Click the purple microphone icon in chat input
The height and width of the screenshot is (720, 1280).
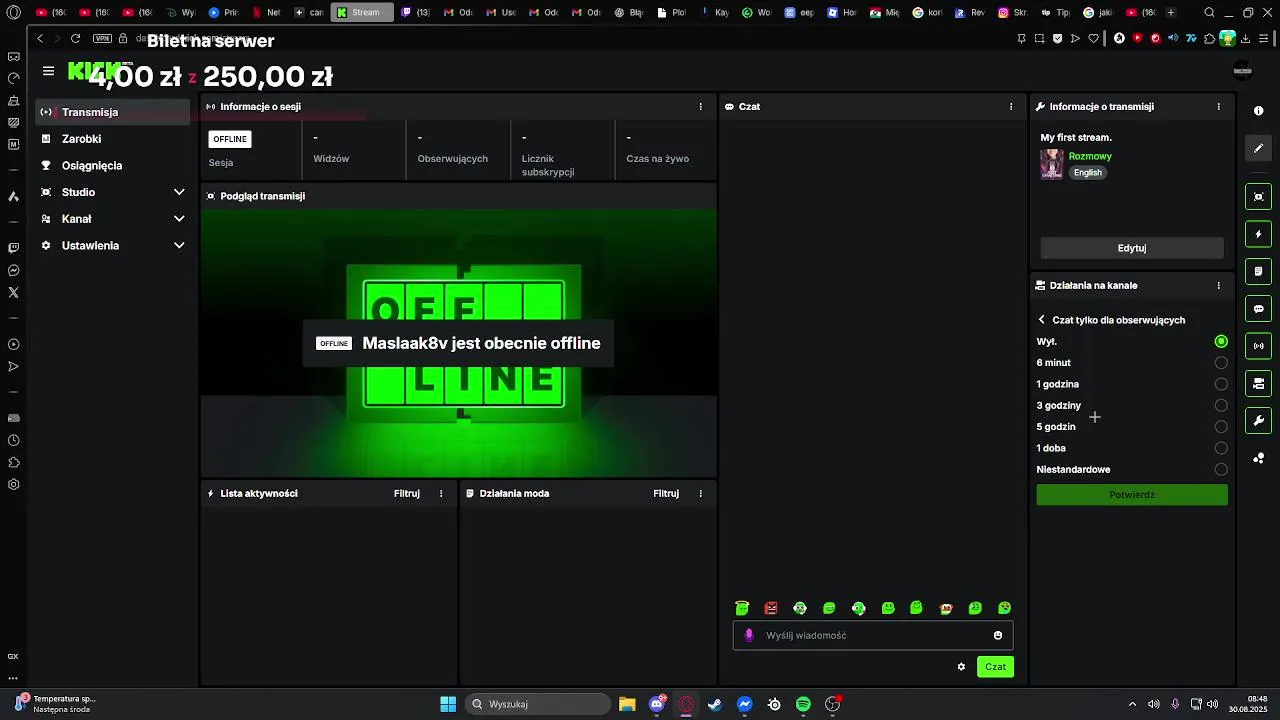tap(749, 635)
